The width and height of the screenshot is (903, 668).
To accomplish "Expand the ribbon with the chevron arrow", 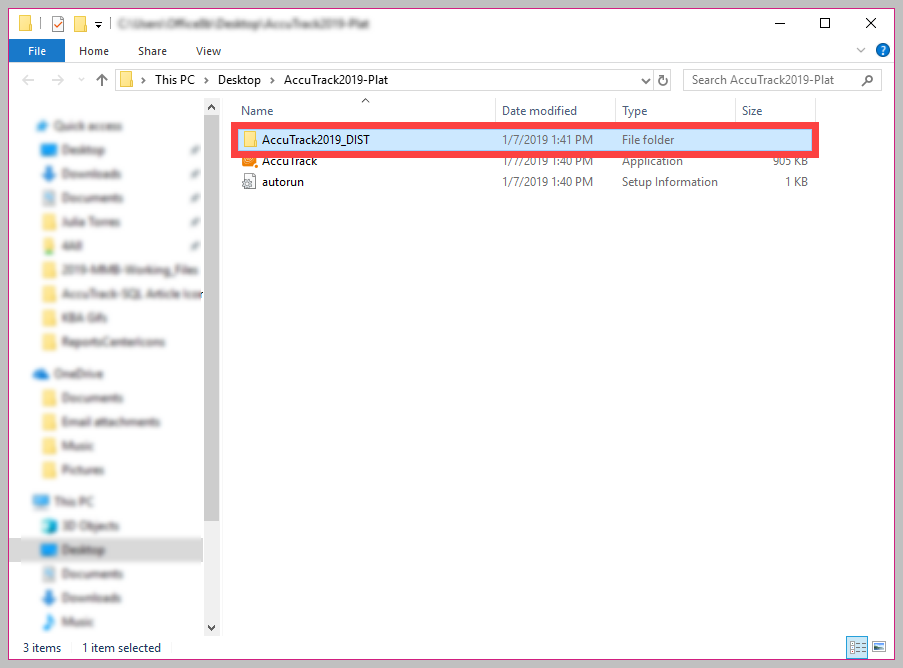I will [861, 50].
